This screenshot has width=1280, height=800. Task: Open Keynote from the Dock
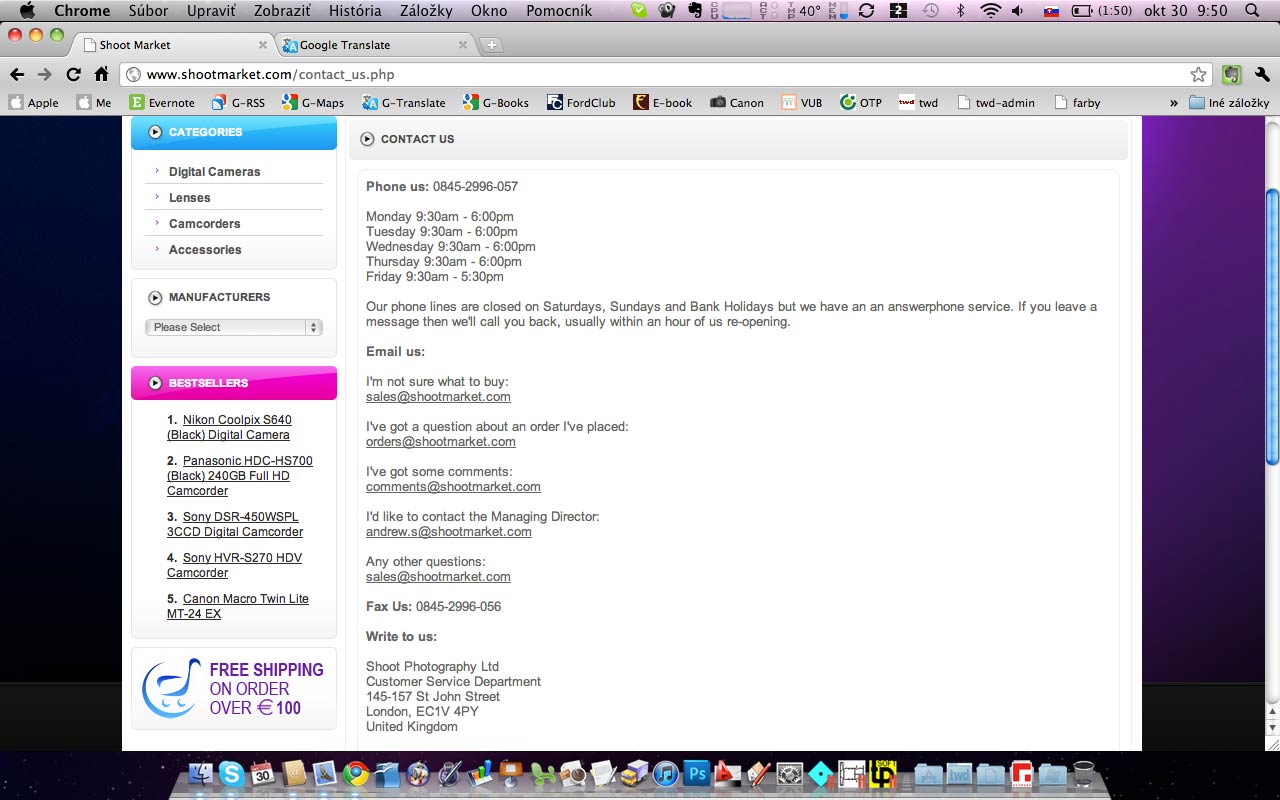511,773
